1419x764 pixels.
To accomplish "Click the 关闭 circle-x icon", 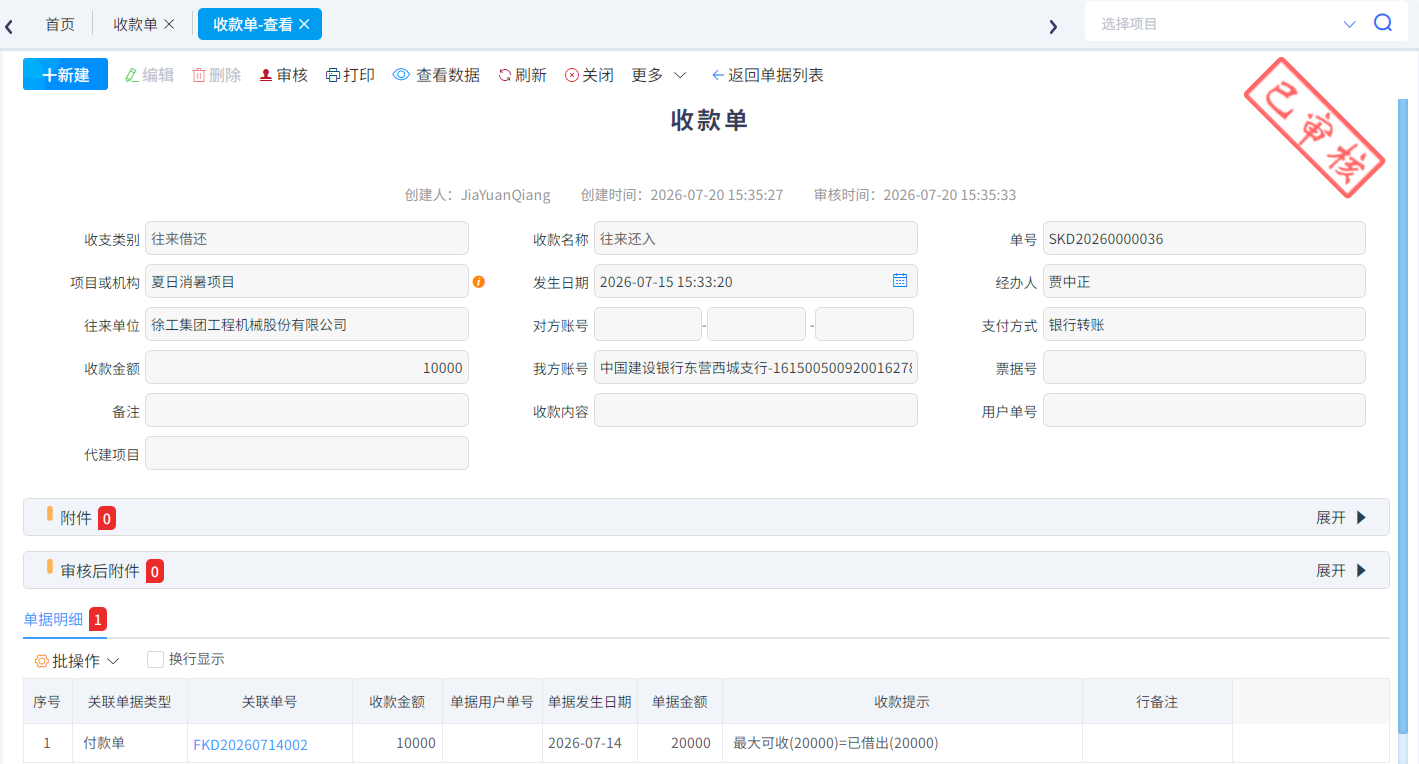I will [572, 75].
